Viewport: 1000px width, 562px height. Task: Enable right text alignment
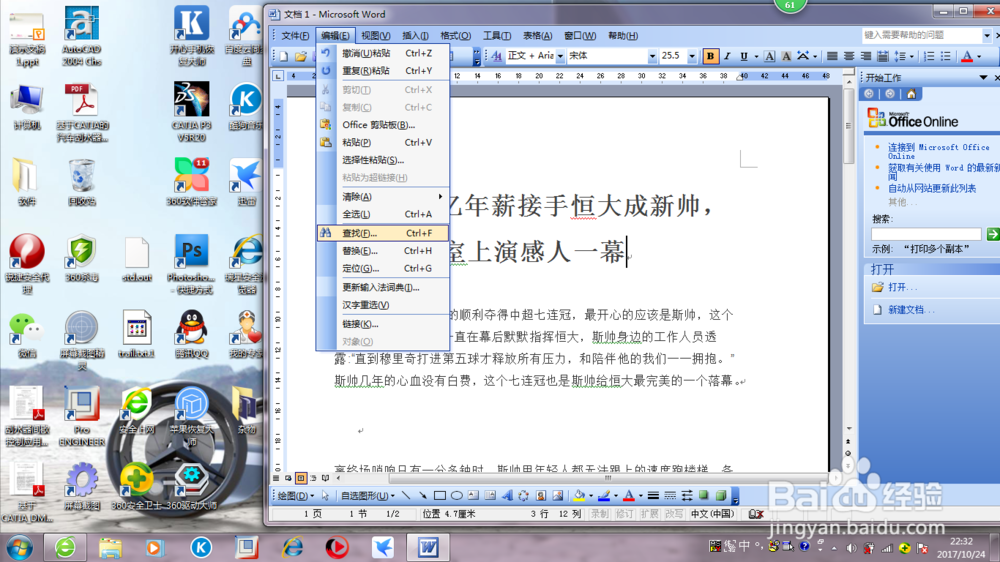(865, 56)
